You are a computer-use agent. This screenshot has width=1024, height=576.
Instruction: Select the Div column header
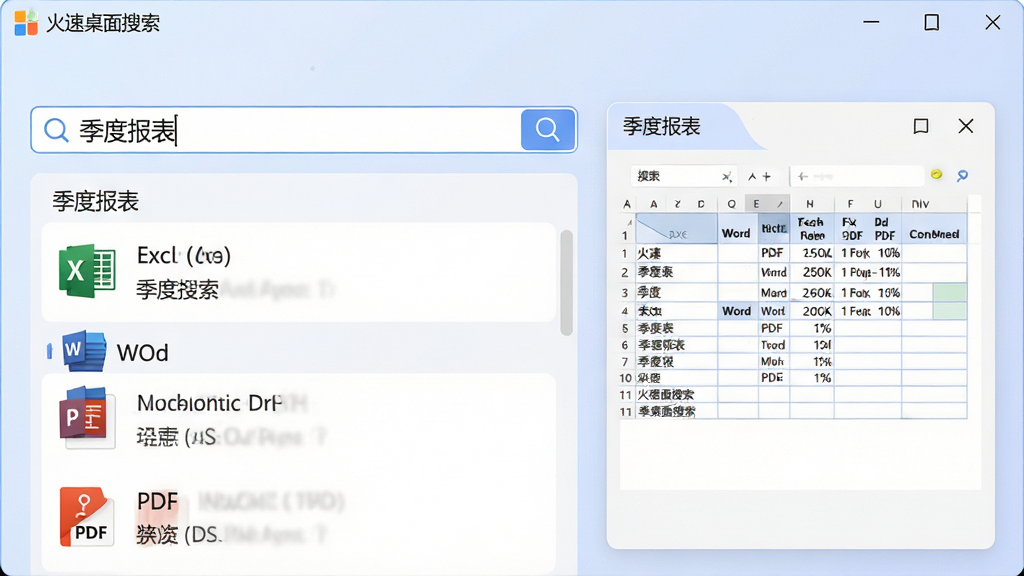tap(920, 204)
